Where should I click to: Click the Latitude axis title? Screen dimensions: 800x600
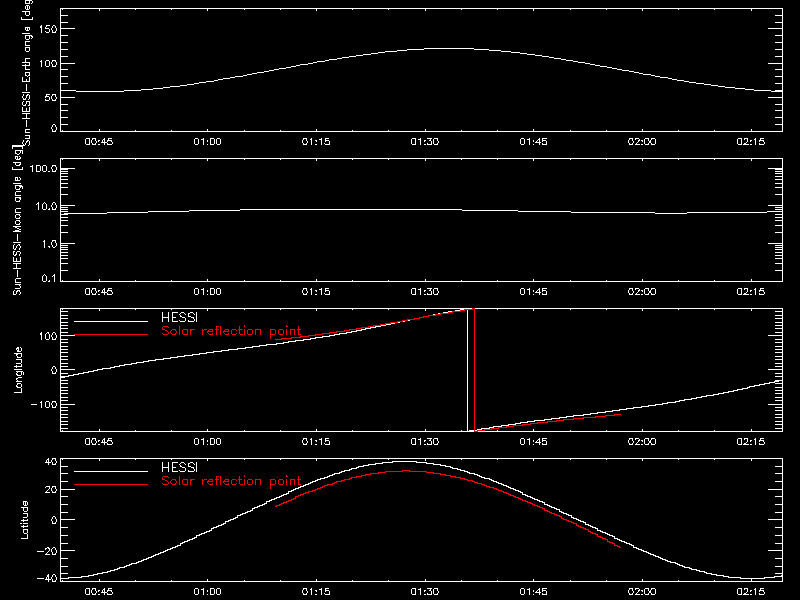pyautogui.click(x=24, y=520)
